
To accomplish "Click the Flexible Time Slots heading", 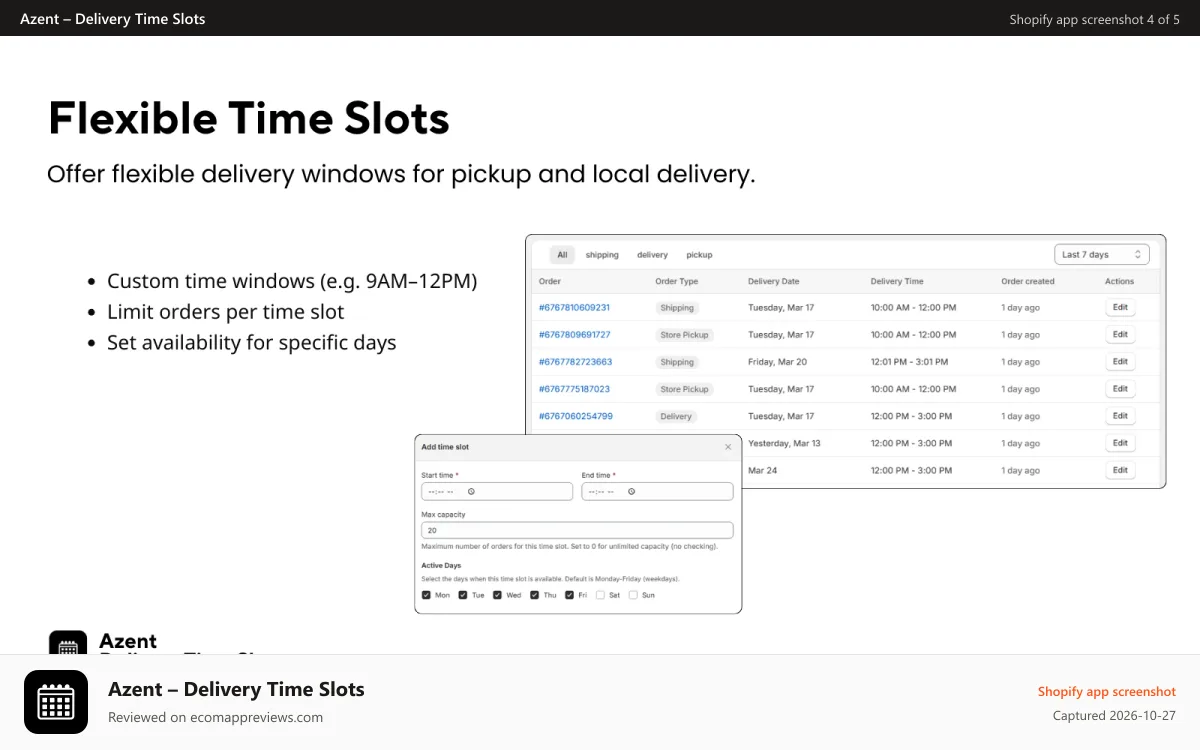I will 249,118.
